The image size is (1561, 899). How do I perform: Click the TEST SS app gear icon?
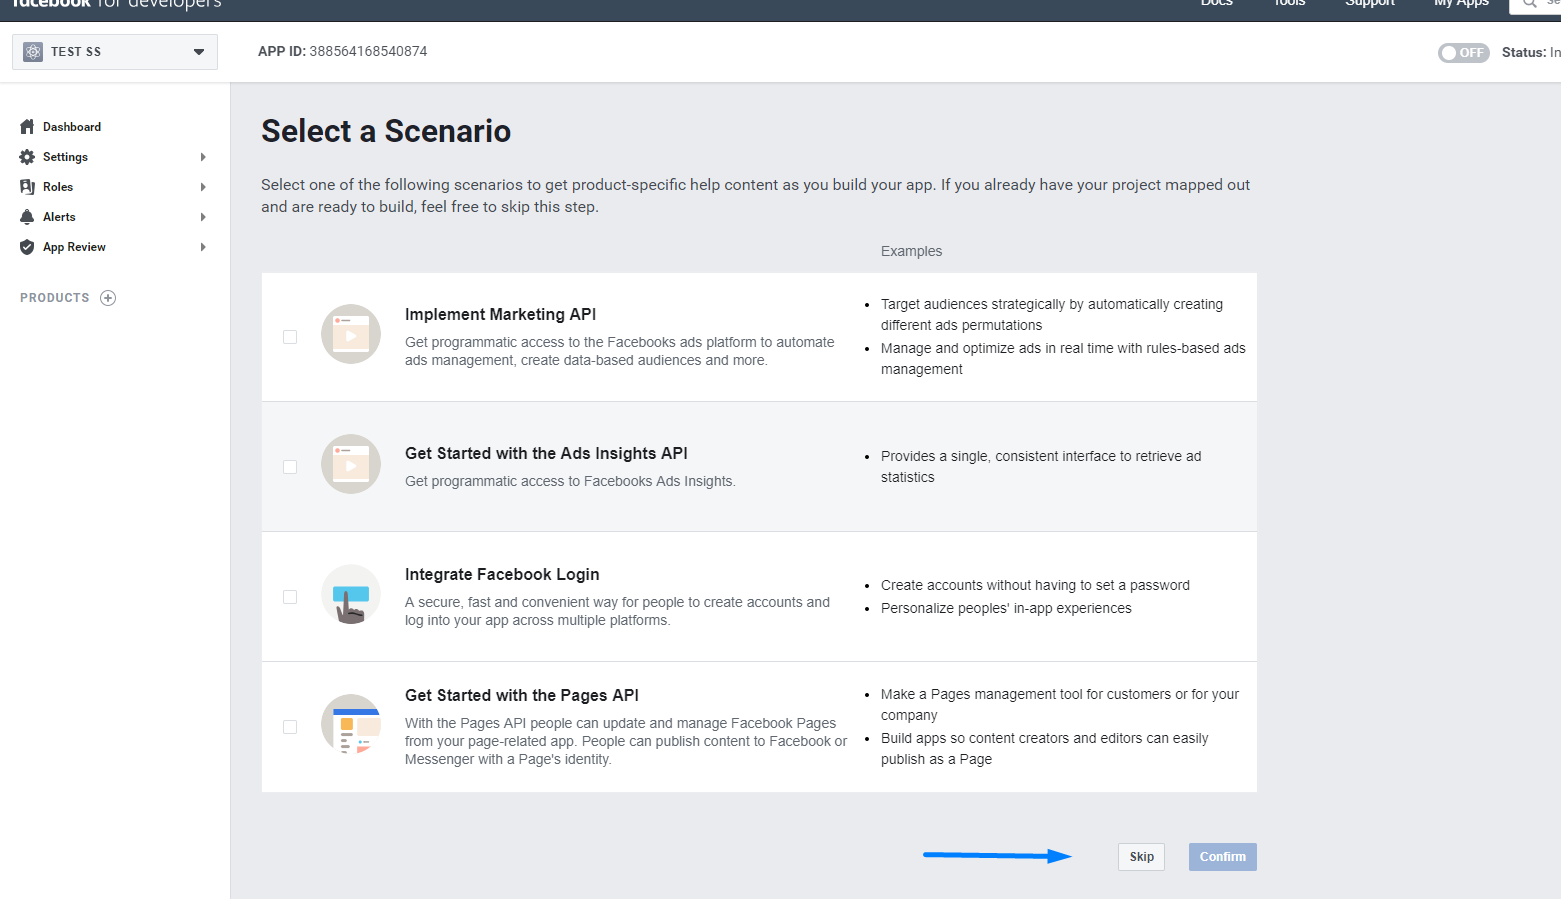[33, 52]
